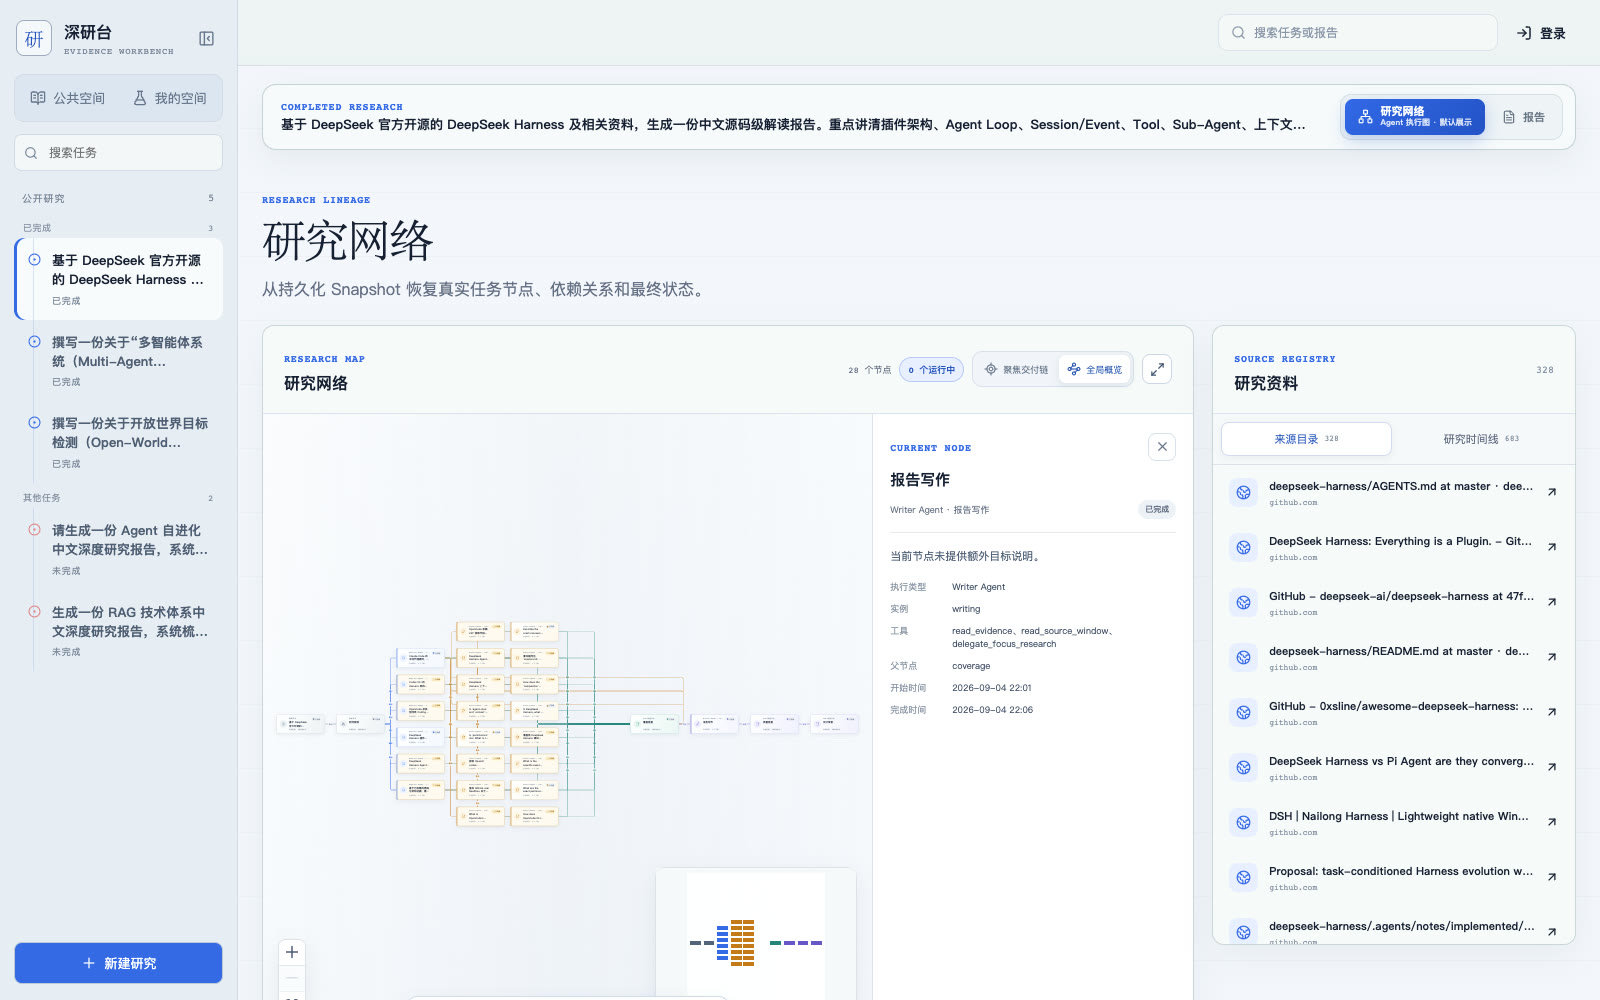Click the 报告写作 node heading
This screenshot has height=1000, width=1600.
point(920,480)
